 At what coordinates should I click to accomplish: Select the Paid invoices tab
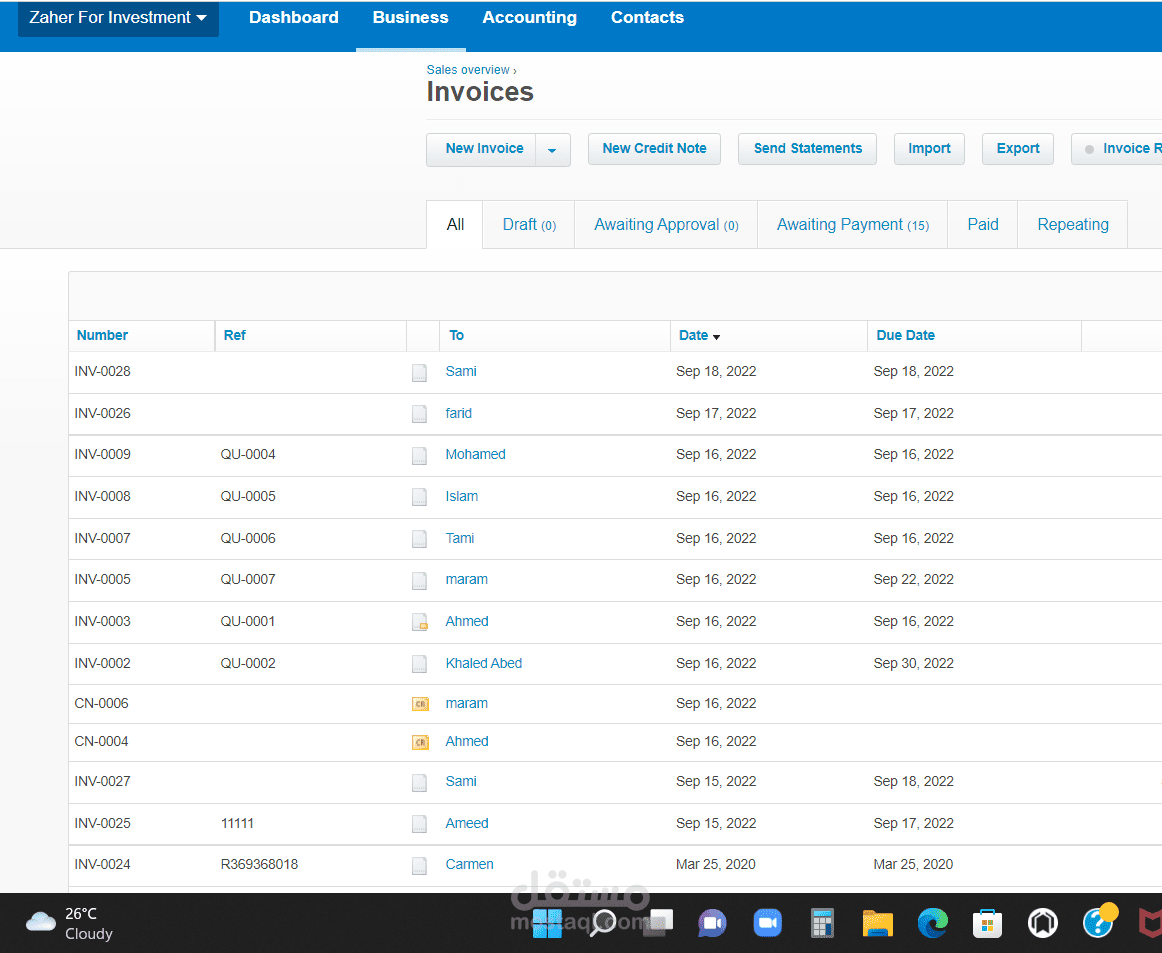[982, 224]
